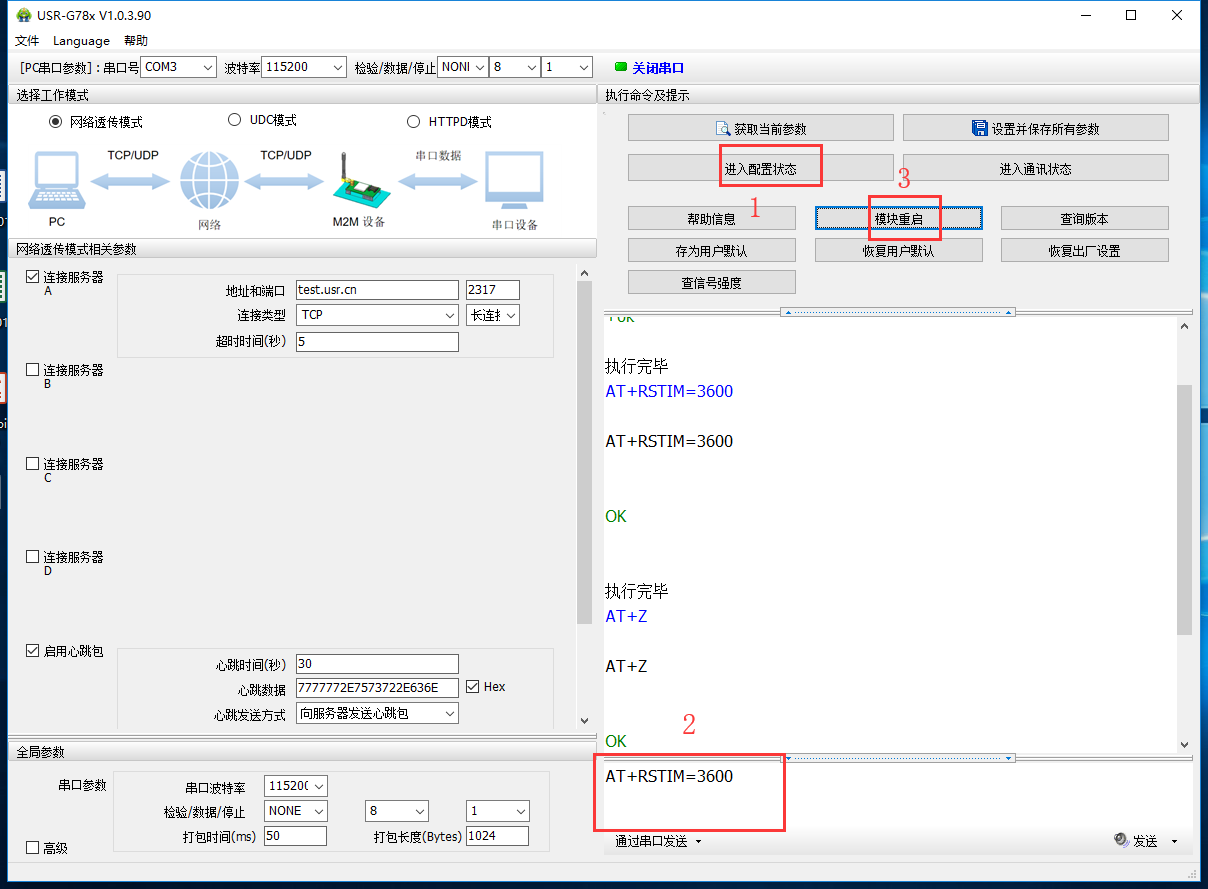Click the globe network icon in diagram
The image size is (1208, 889).
209,182
